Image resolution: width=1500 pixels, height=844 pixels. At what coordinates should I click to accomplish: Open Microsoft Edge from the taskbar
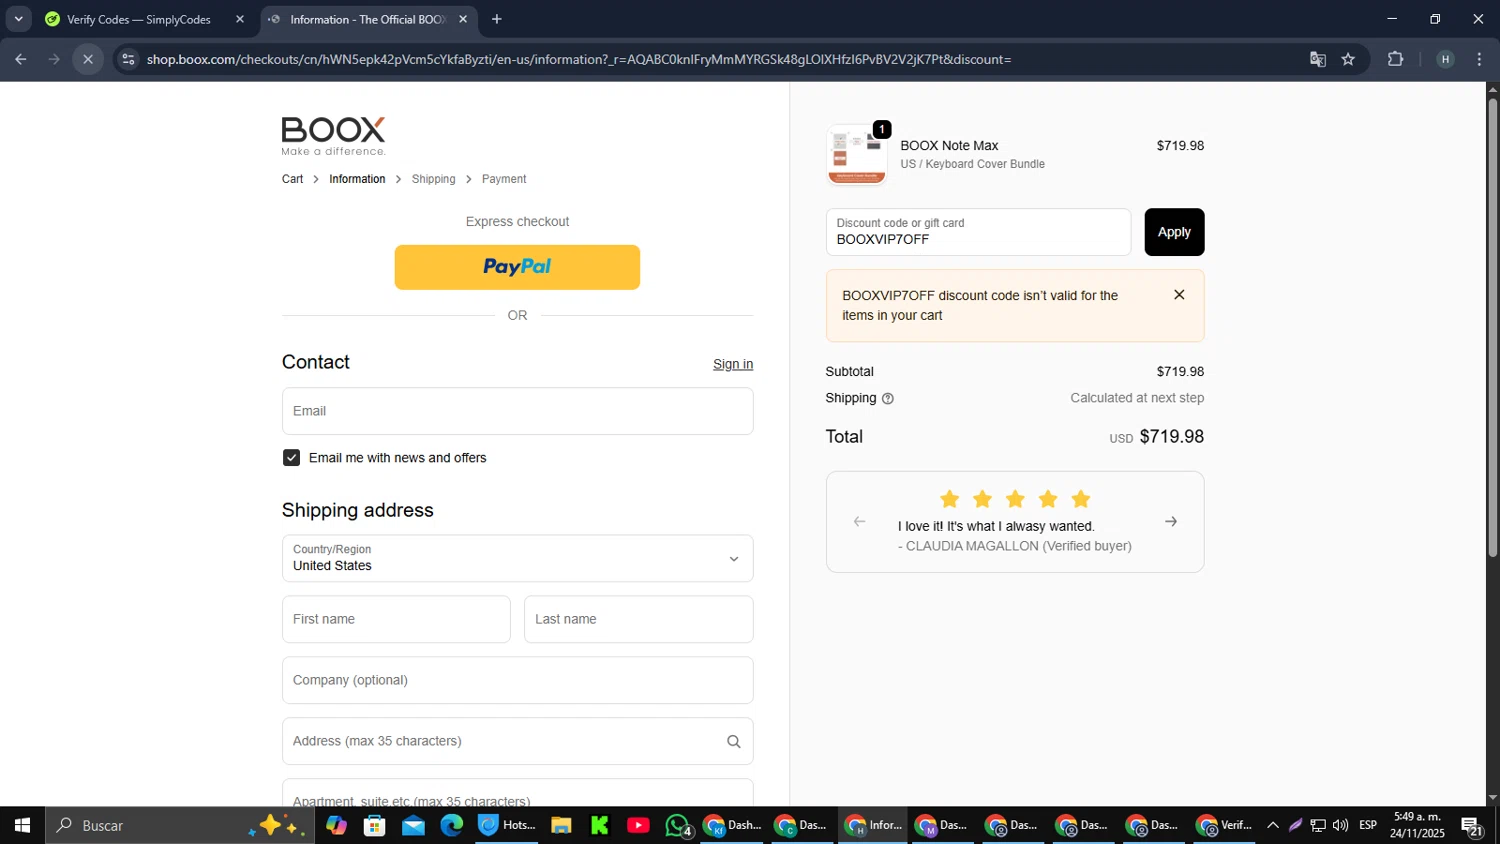click(451, 825)
